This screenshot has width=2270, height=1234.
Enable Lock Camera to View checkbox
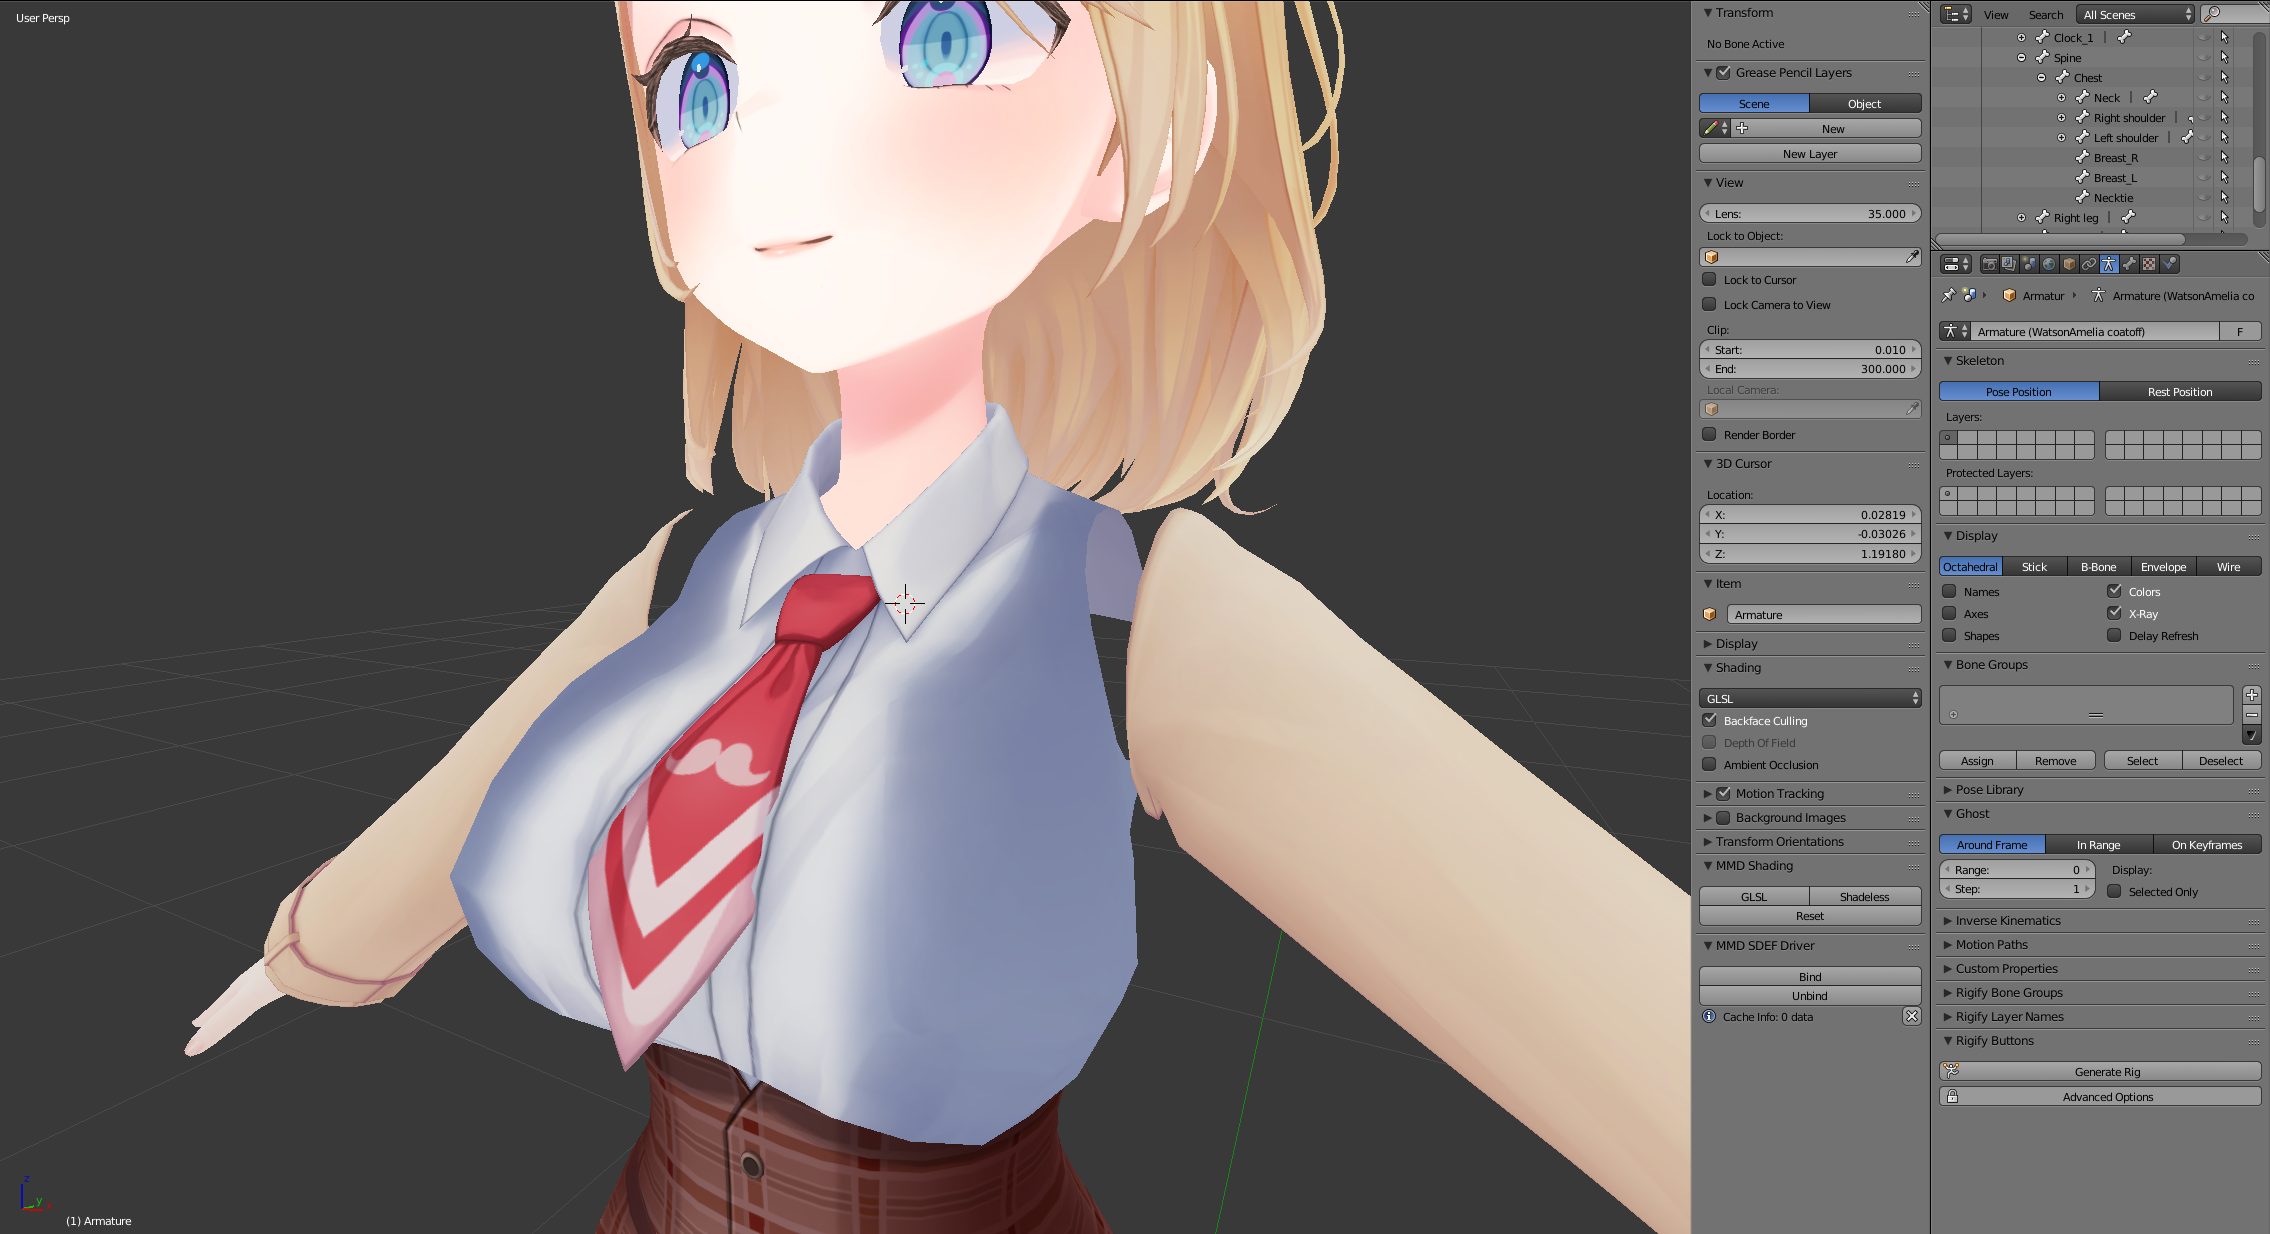1710,304
